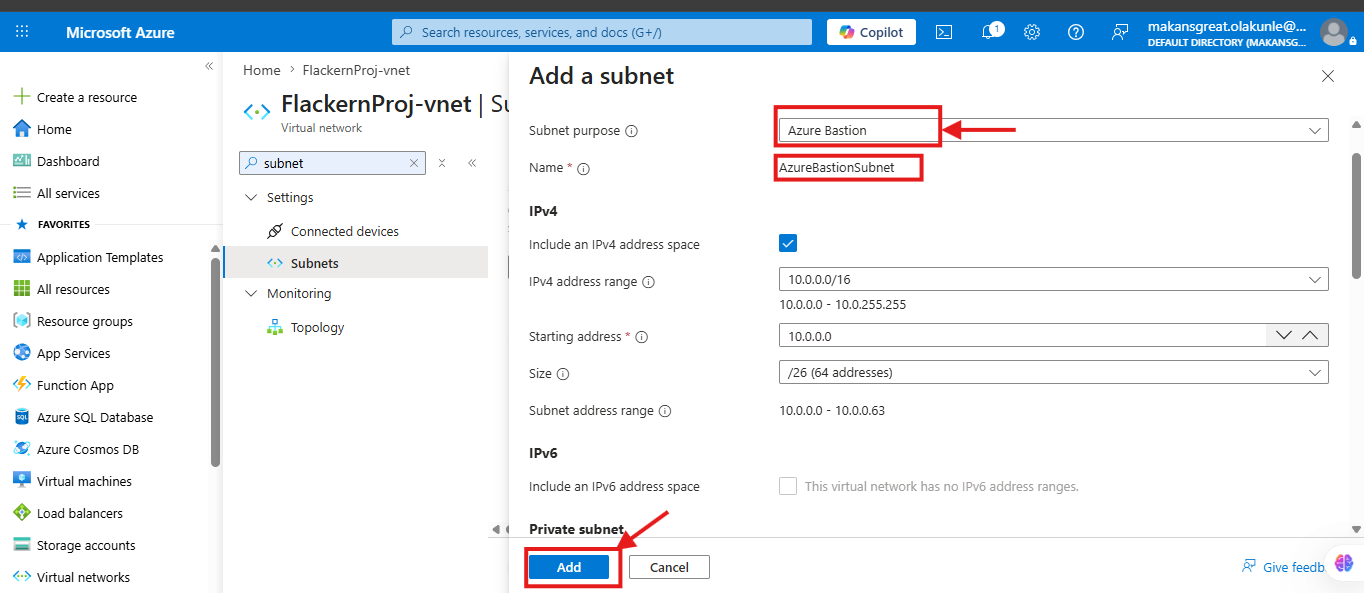
Task: Uncheck Include an IPv4 address space
Action: [788, 243]
